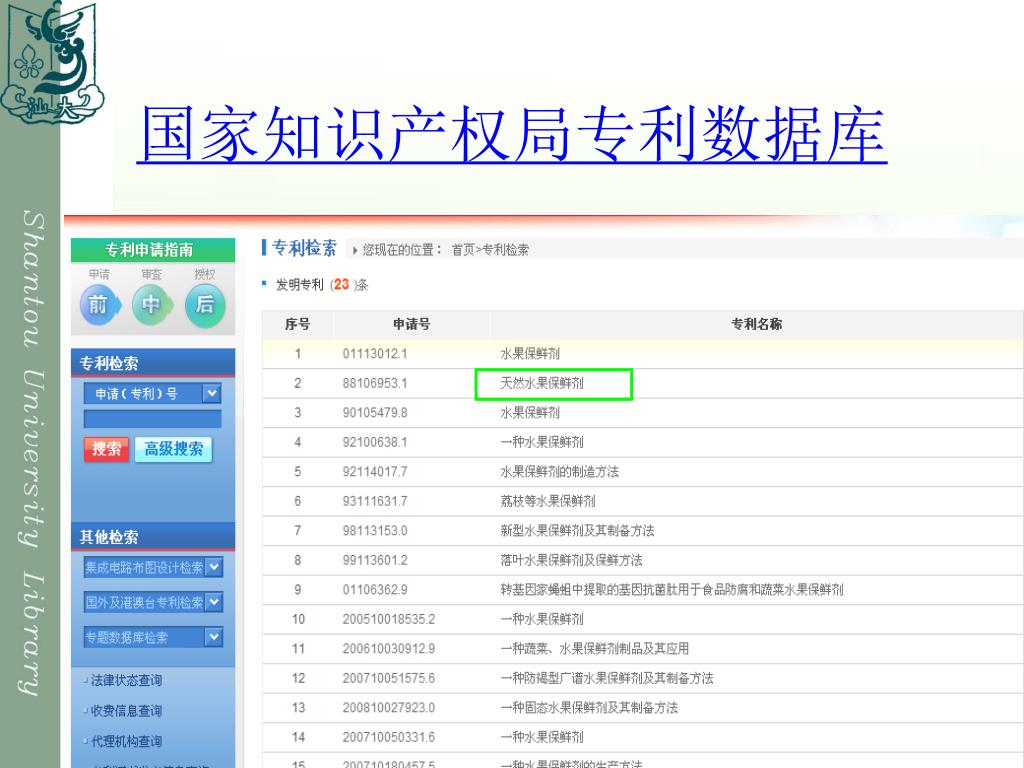Viewport: 1024px width, 768px height.
Task: Click application number 98113153.0
Action: coord(375,530)
